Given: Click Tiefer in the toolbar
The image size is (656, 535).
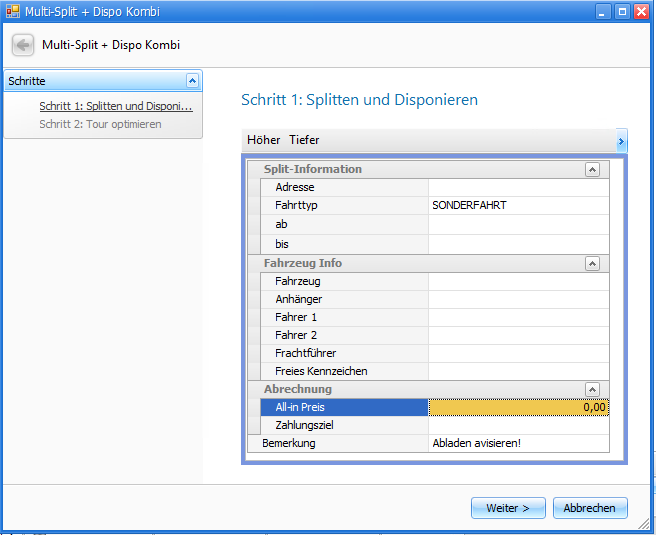Looking at the screenshot, I should coord(304,140).
